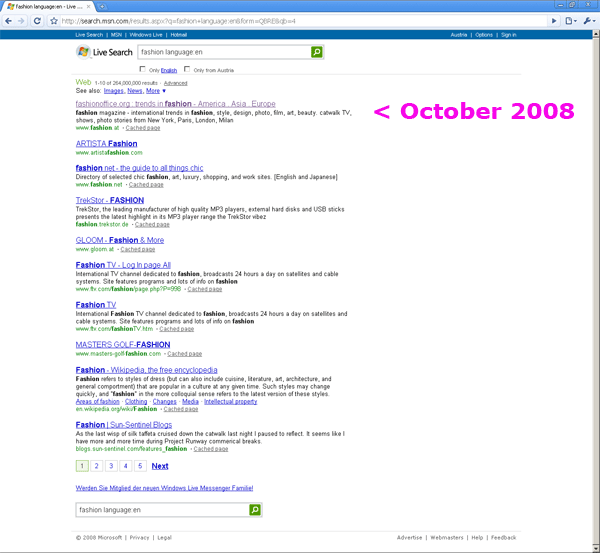Image resolution: width=600 pixels, height=553 pixels.
Task: Open the plain 'Fashion TV' result
Action: coord(96,305)
